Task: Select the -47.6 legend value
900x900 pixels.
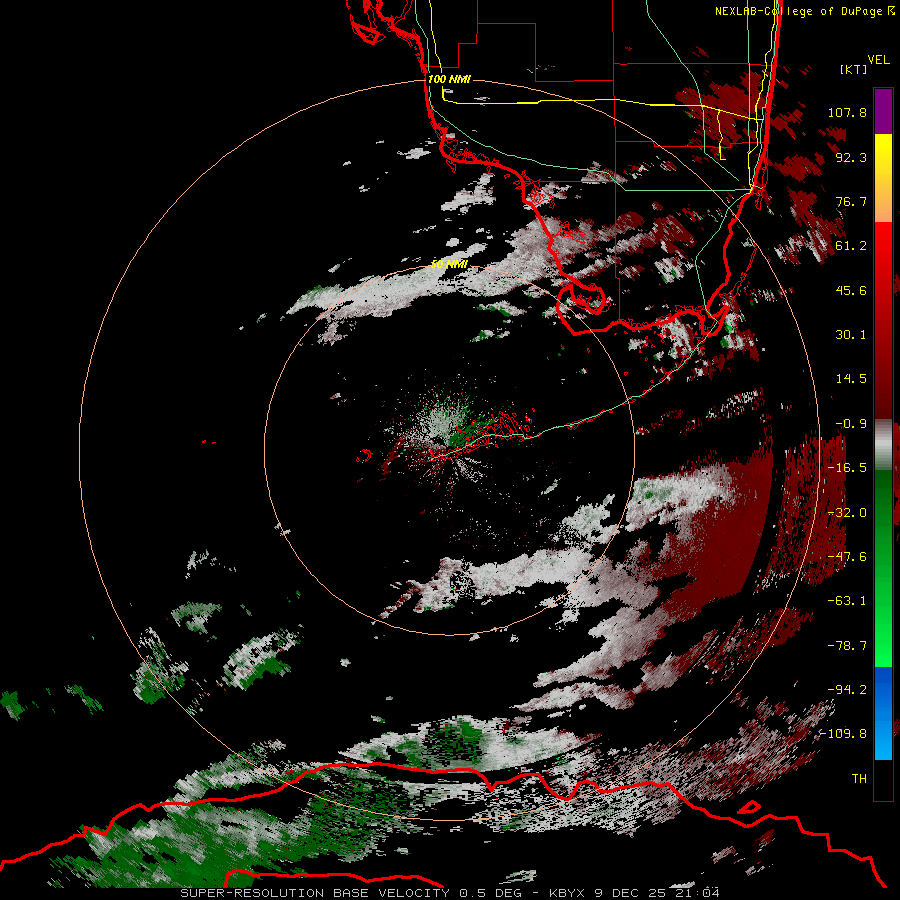Action: 847,557
